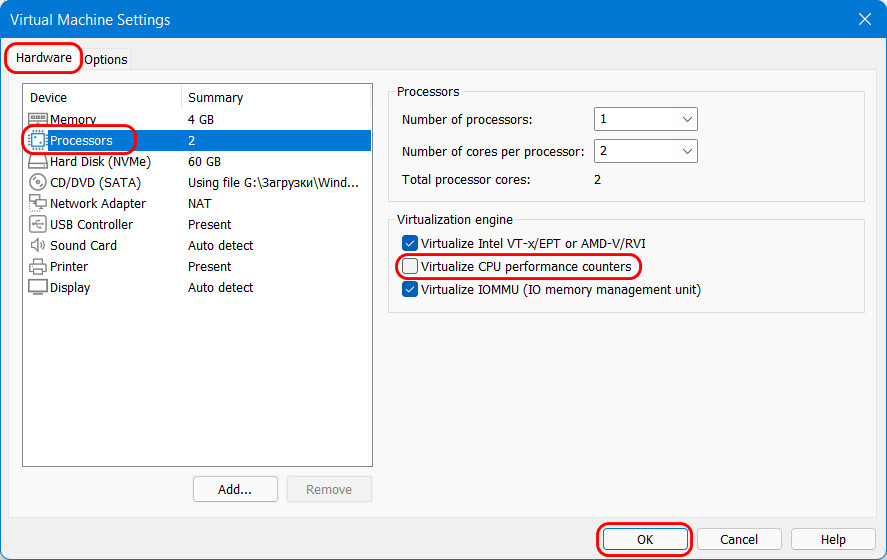The image size is (887, 560).
Task: Enable Virtualize CPU performance counters checkbox
Action: coord(410,266)
